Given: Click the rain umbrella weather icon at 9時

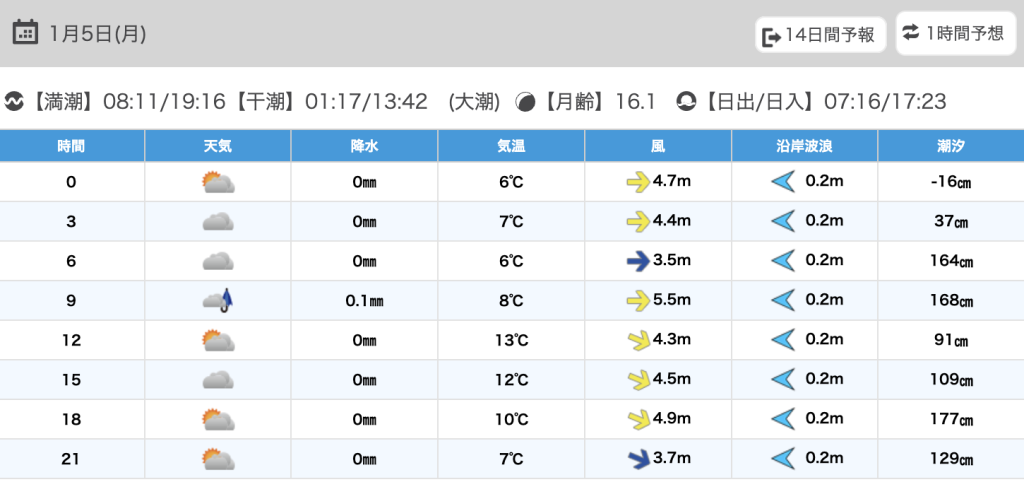Looking at the screenshot, I should [x=218, y=300].
